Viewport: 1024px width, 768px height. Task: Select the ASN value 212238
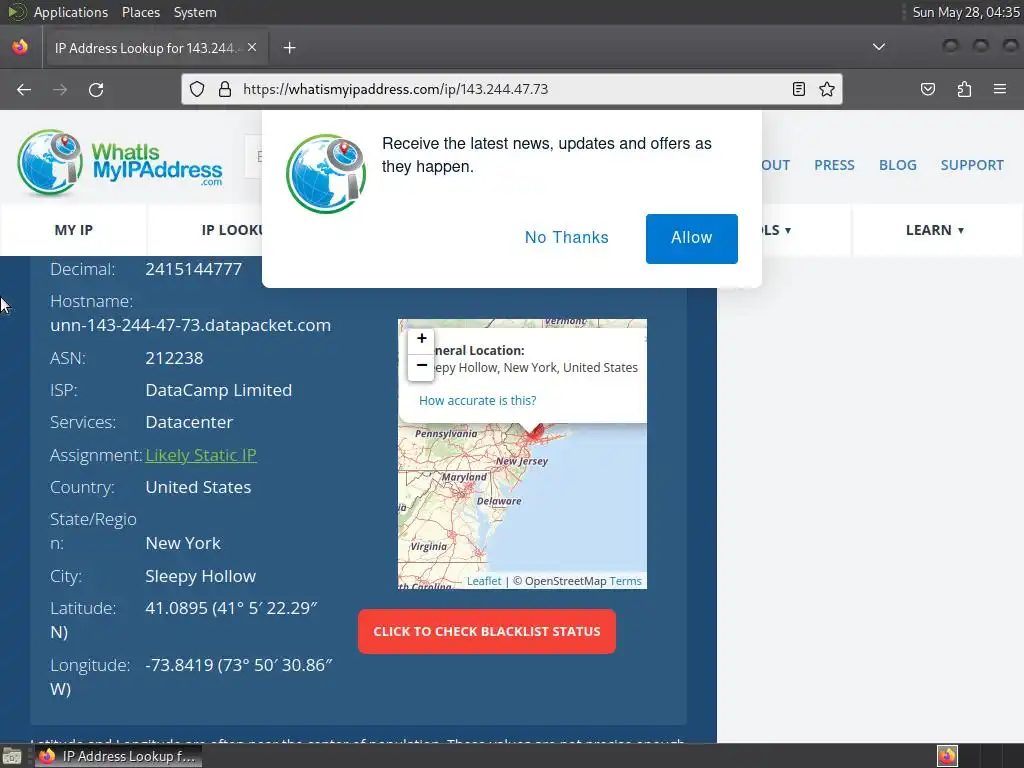(174, 358)
